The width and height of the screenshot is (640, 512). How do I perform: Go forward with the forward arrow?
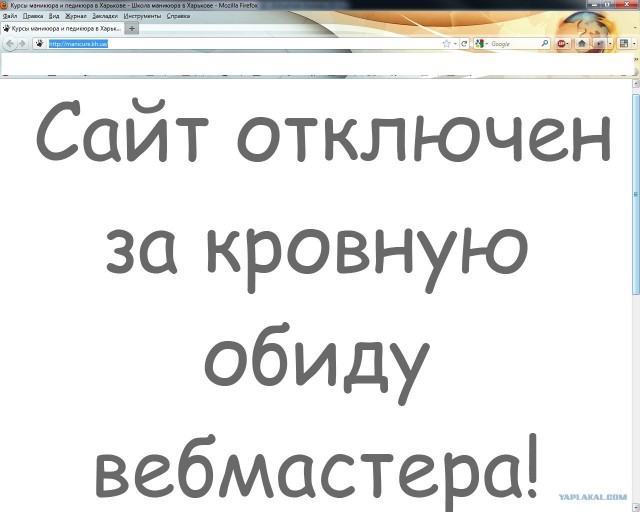coord(22,43)
